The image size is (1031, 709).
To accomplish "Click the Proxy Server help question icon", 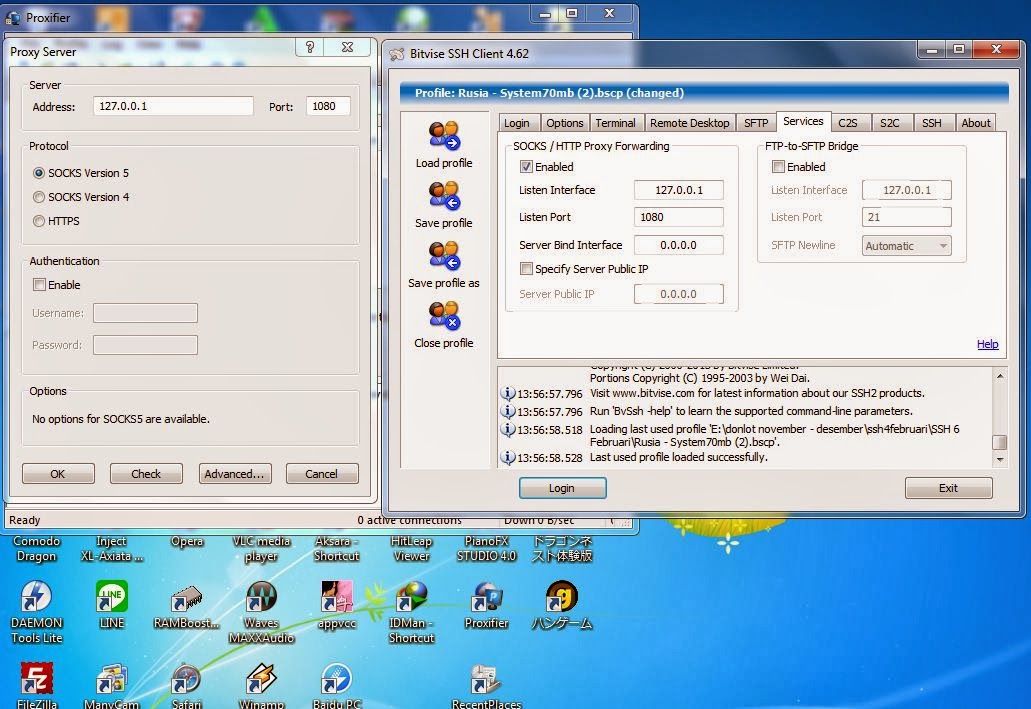I will point(310,47).
